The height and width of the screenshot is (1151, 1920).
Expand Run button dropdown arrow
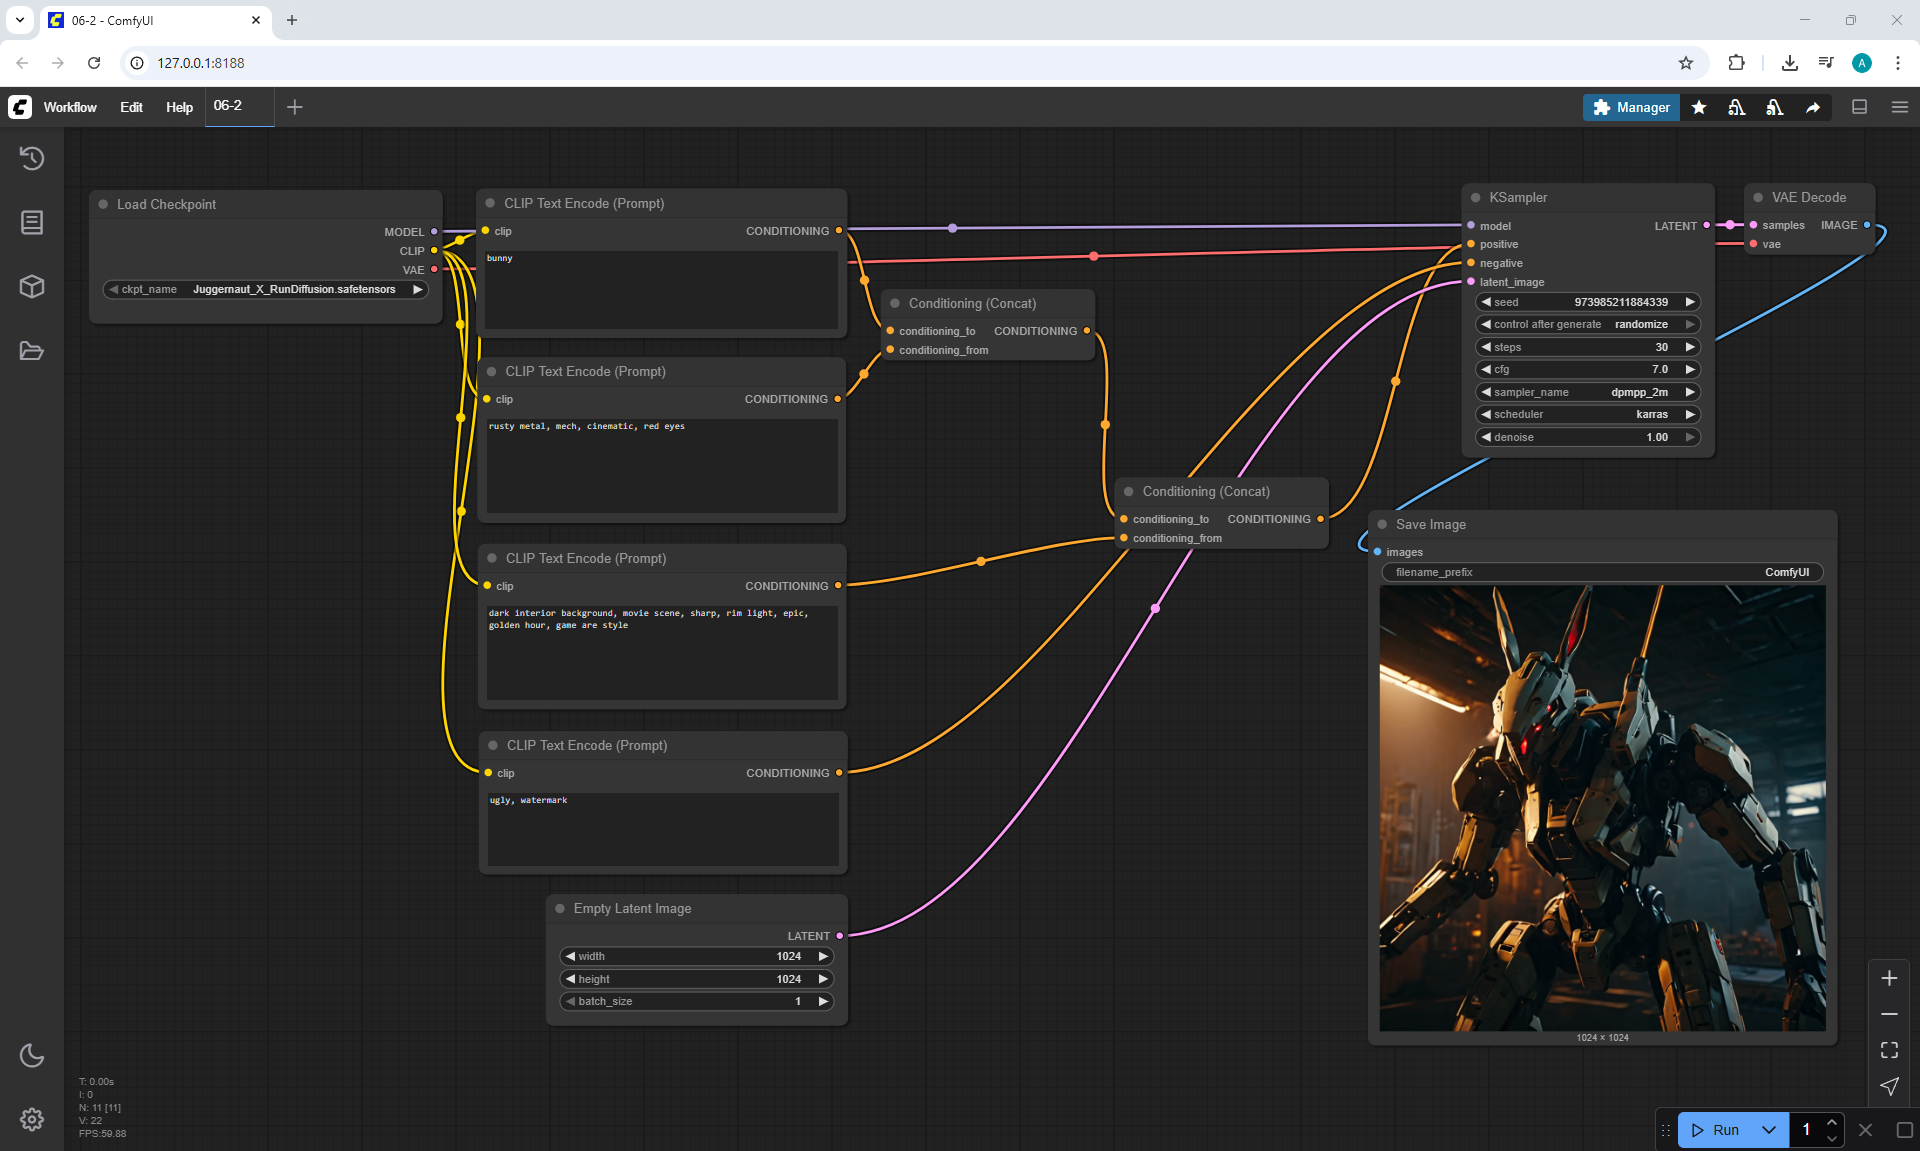(1768, 1130)
